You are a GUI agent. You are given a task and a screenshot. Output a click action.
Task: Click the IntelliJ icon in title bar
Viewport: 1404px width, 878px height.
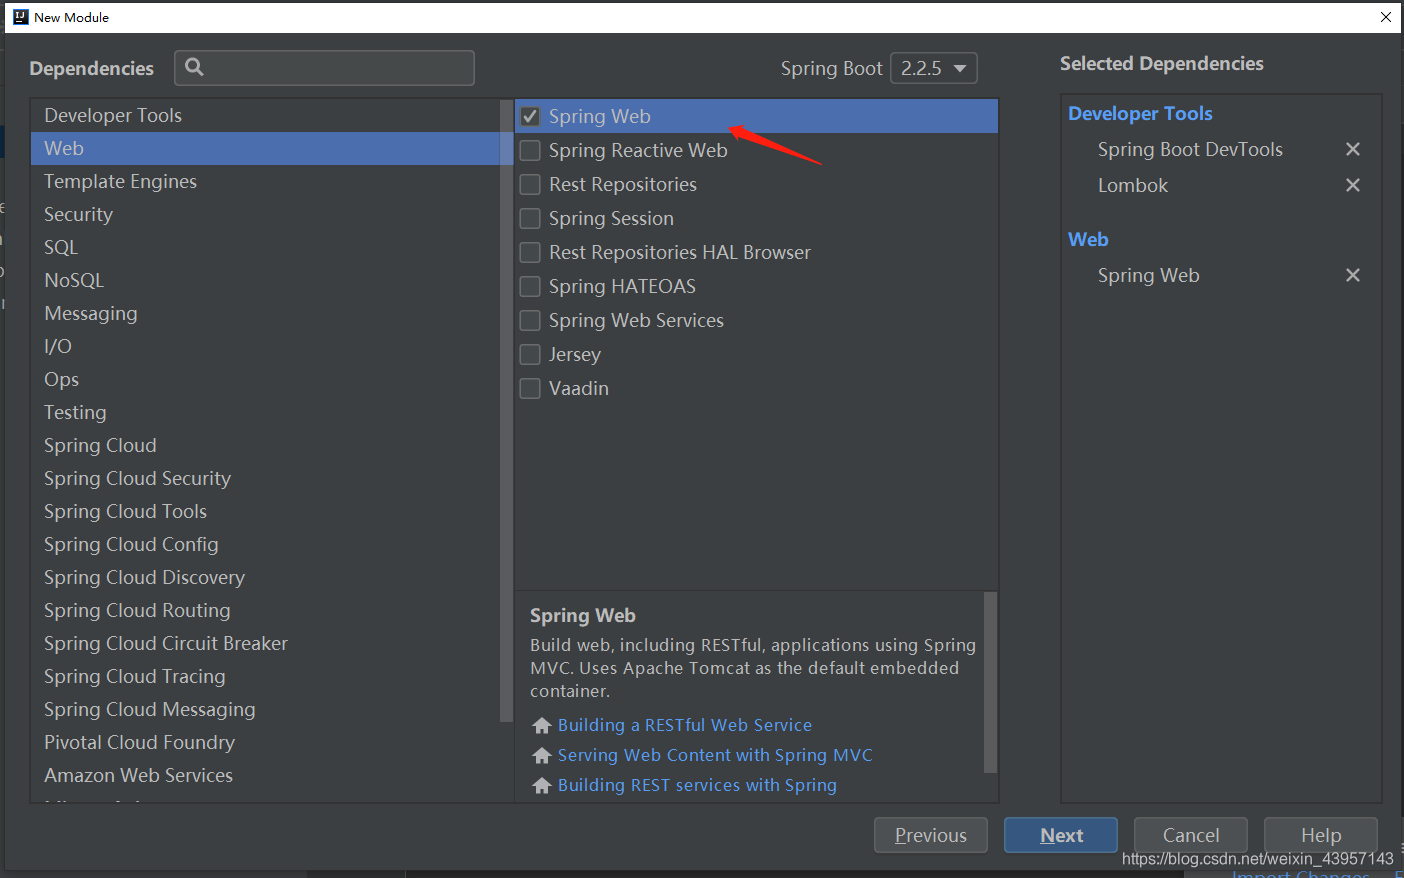click(20, 17)
